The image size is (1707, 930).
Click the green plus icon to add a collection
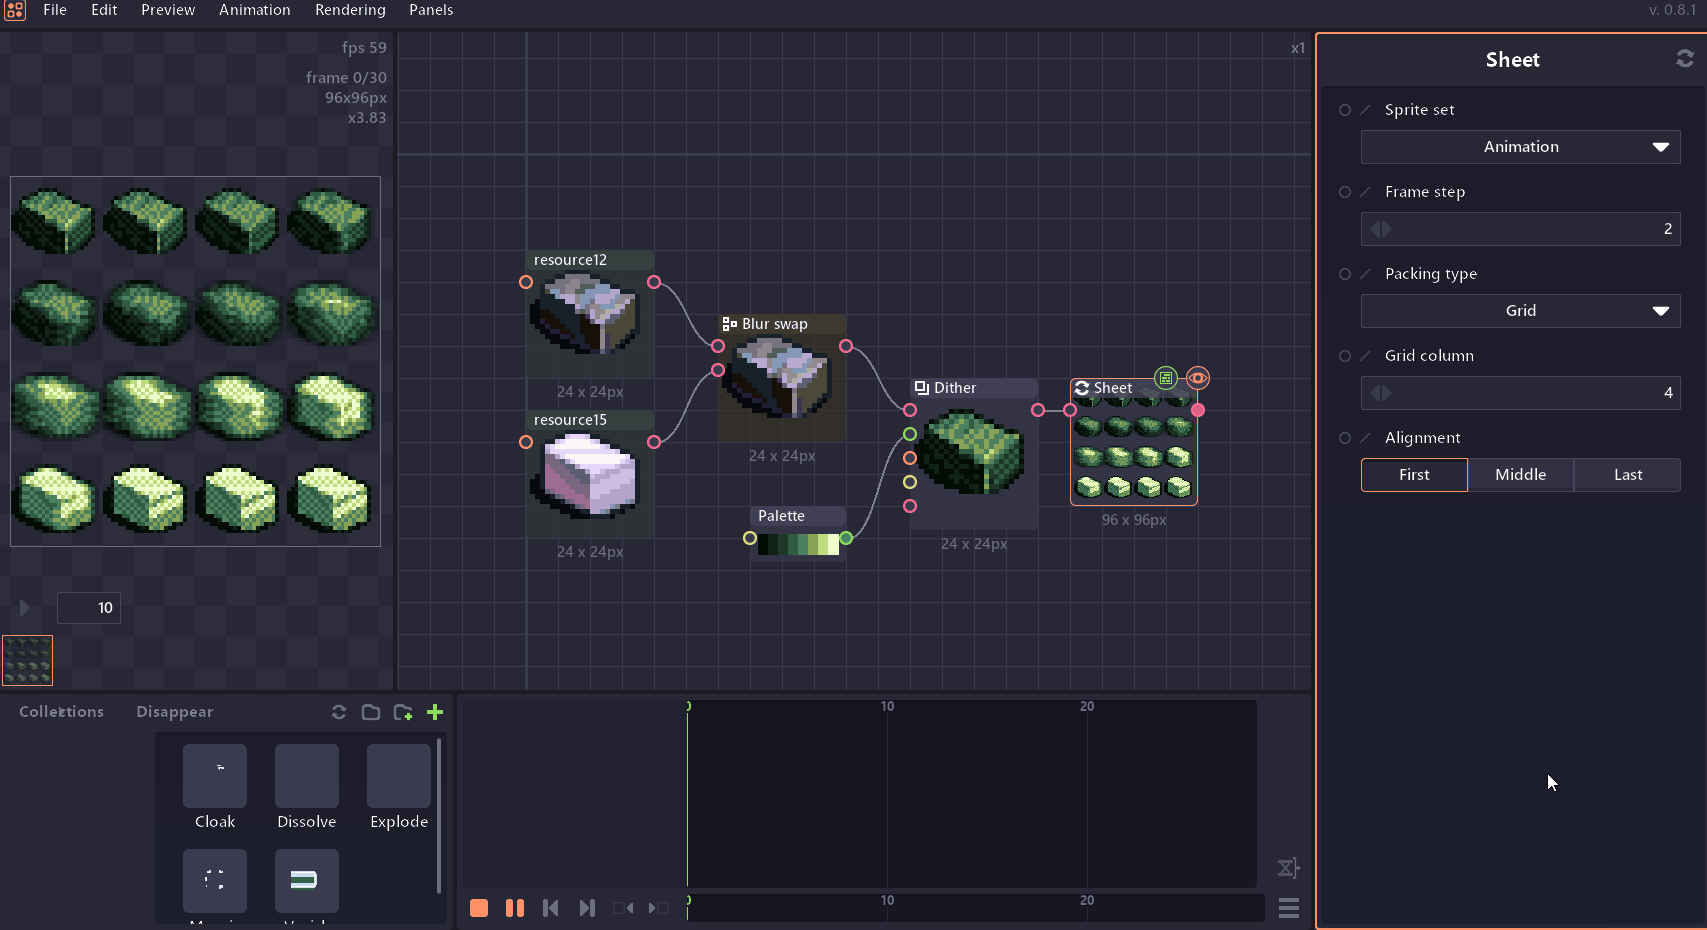point(435,712)
